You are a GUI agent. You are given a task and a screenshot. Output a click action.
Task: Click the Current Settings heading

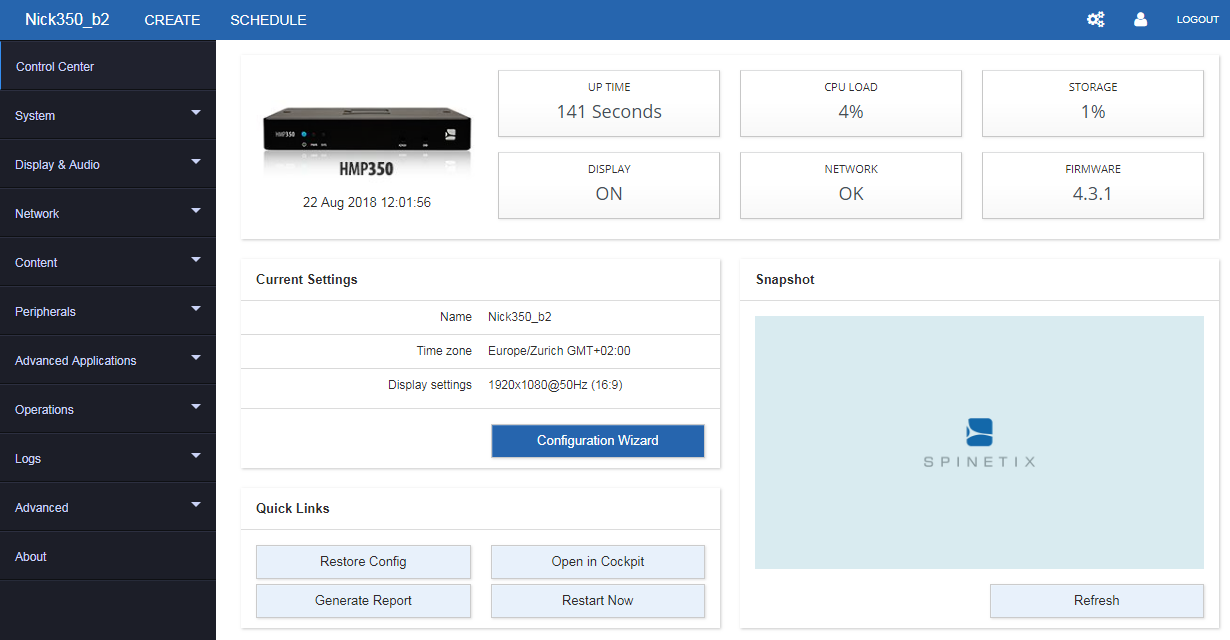(x=307, y=280)
